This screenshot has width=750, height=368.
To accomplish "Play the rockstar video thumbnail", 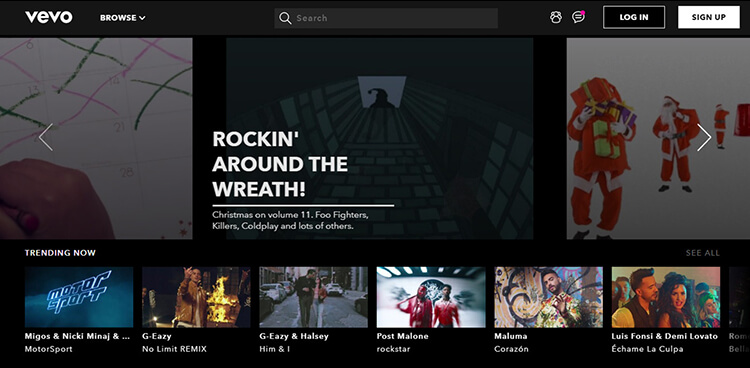I will coord(431,297).
